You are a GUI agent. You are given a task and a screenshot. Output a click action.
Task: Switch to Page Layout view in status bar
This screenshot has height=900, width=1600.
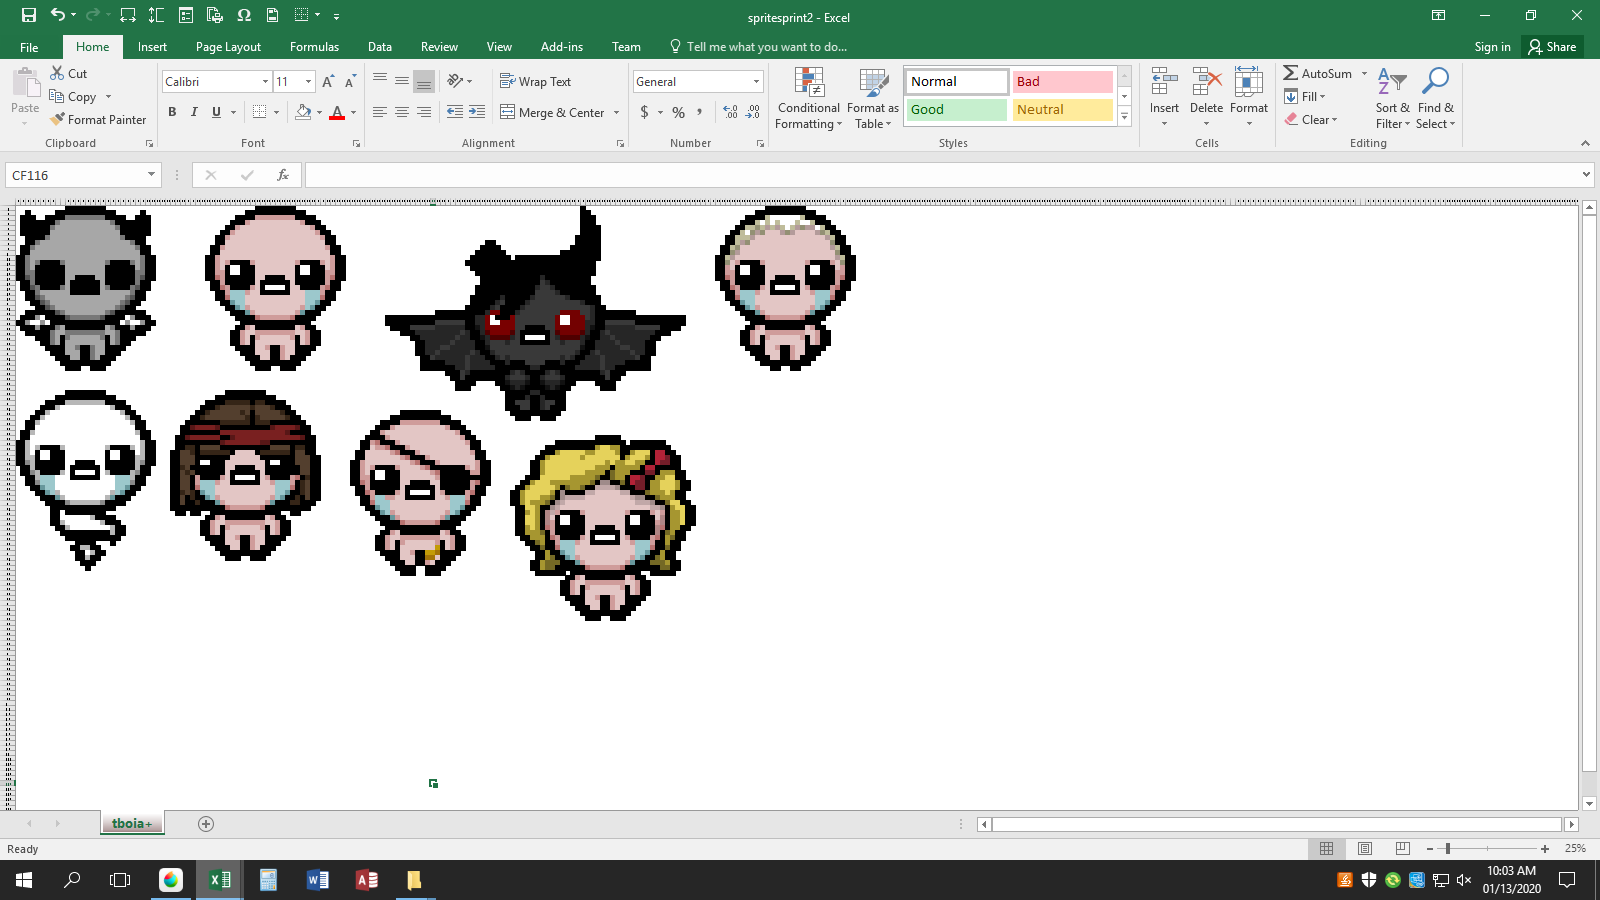pyautogui.click(x=1365, y=848)
